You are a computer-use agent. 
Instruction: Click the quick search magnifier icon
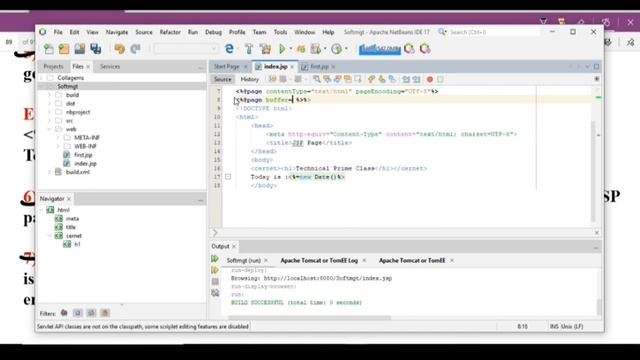pos(442,32)
